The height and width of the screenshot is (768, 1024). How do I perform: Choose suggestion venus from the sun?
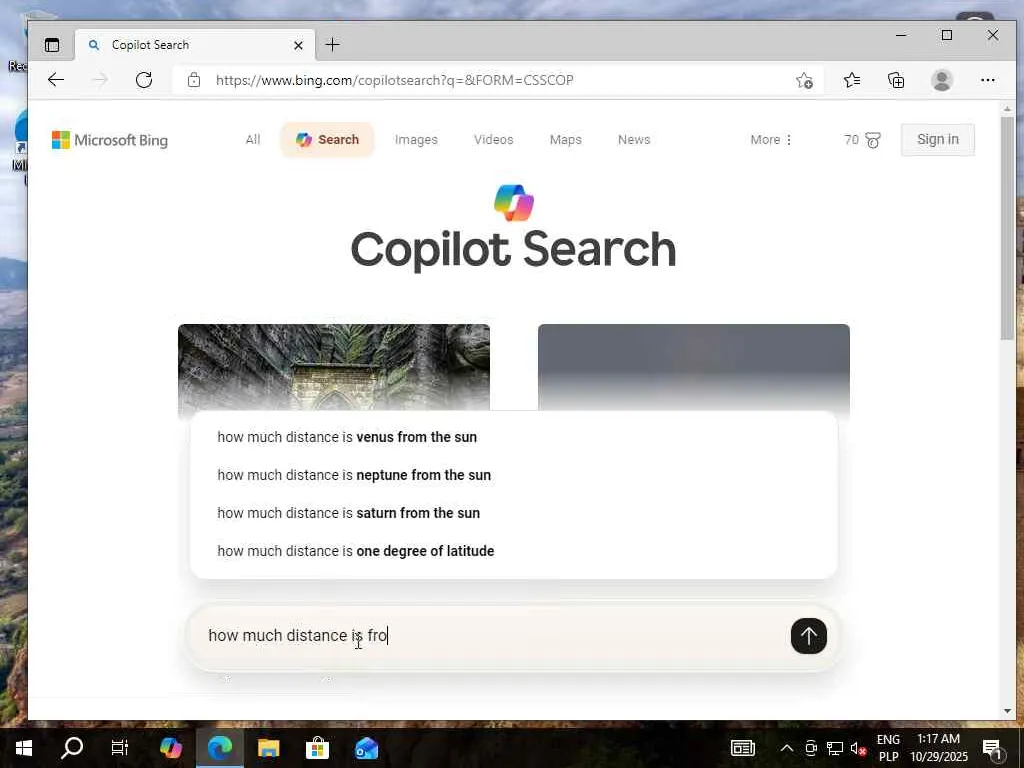[x=514, y=437]
